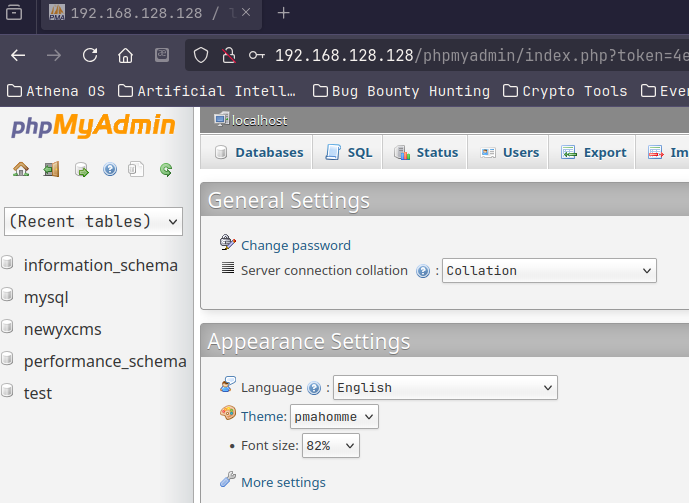Expand the Language dropdown set to English
This screenshot has width=689, height=503.
click(x=445, y=388)
